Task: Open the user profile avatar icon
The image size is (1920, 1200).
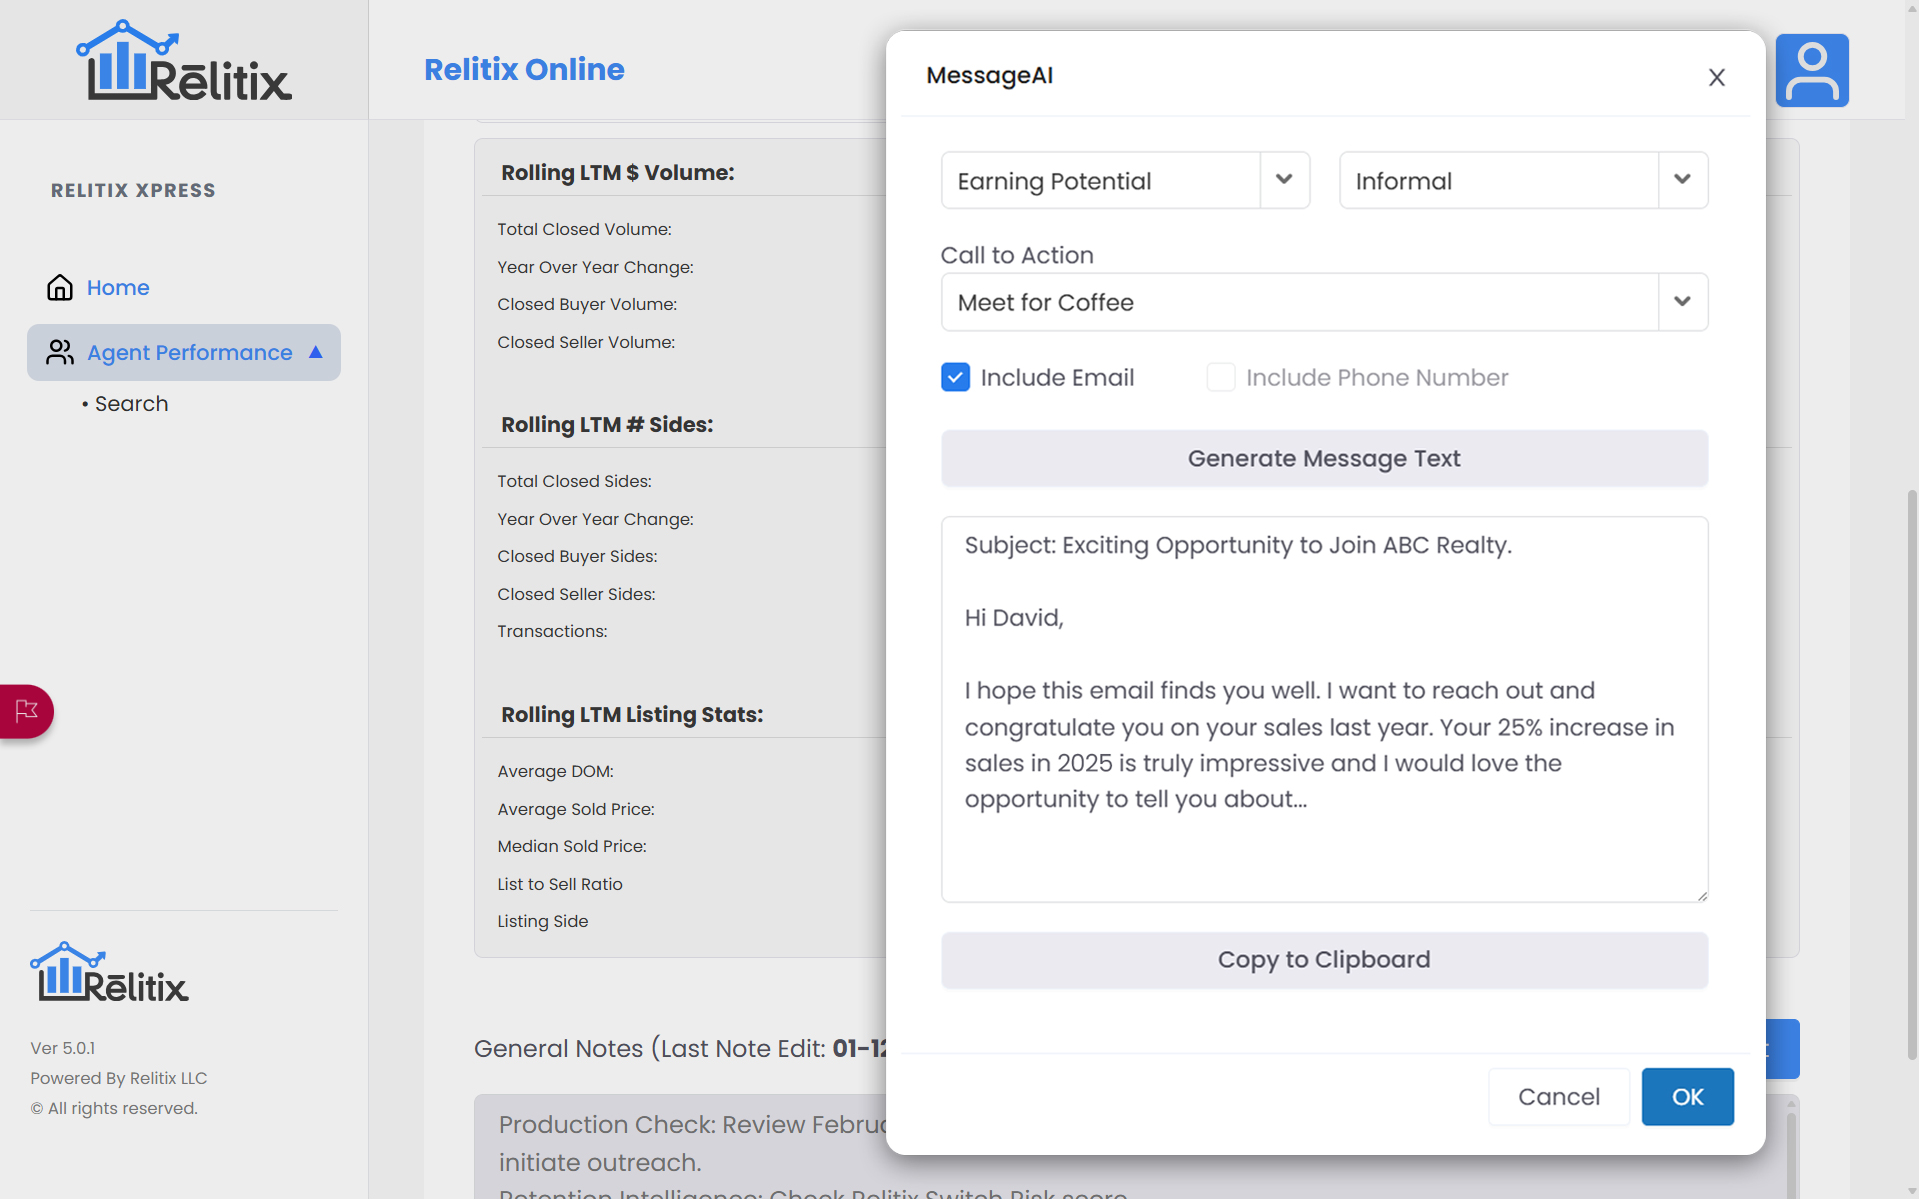Action: (x=1811, y=70)
